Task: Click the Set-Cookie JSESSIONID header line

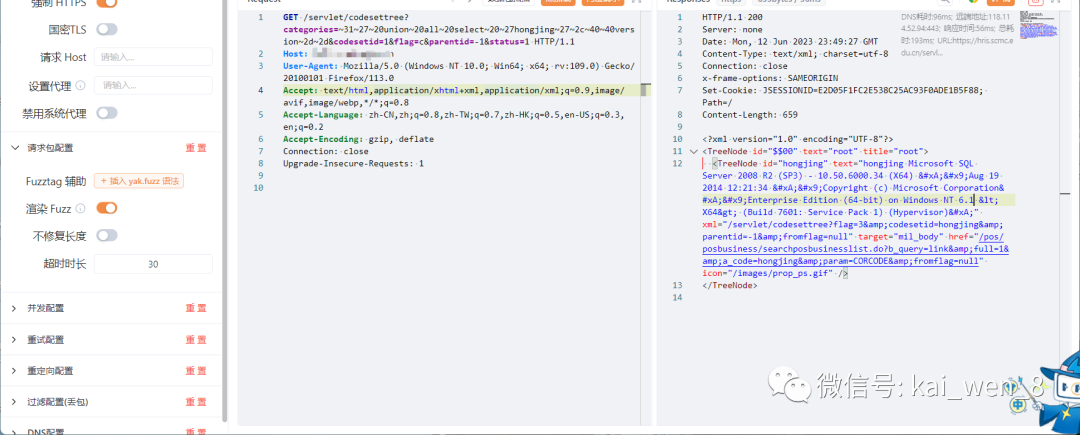Action: [x=844, y=96]
